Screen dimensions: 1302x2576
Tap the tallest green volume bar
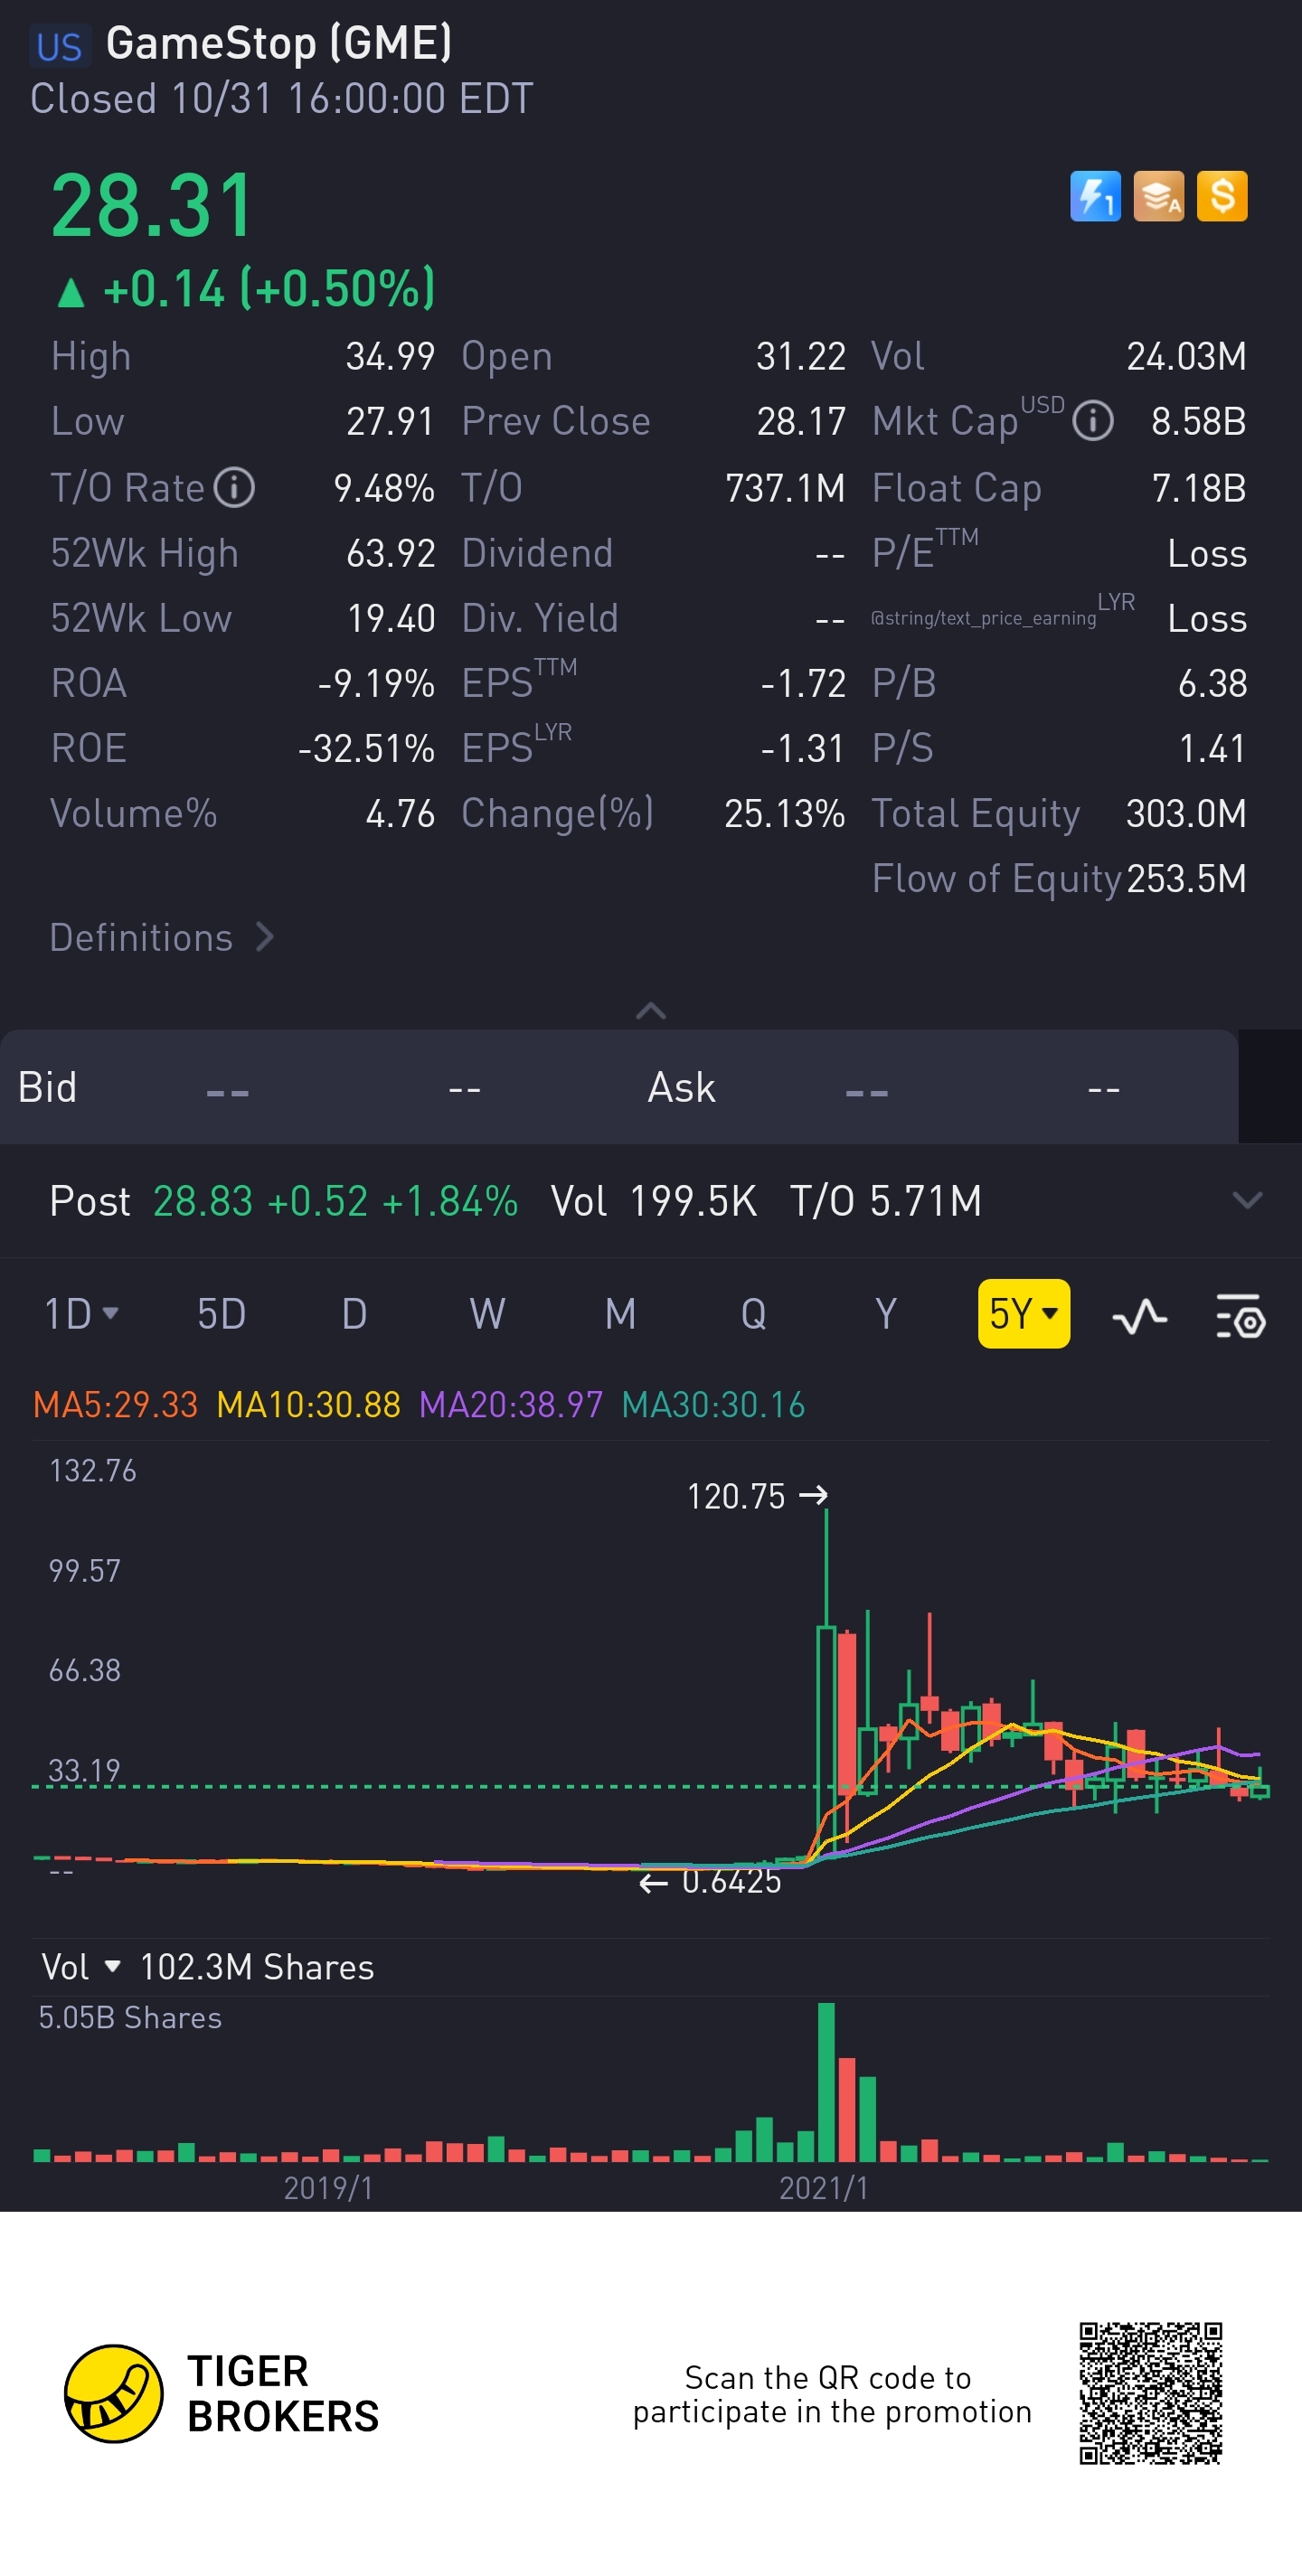pos(826,2082)
